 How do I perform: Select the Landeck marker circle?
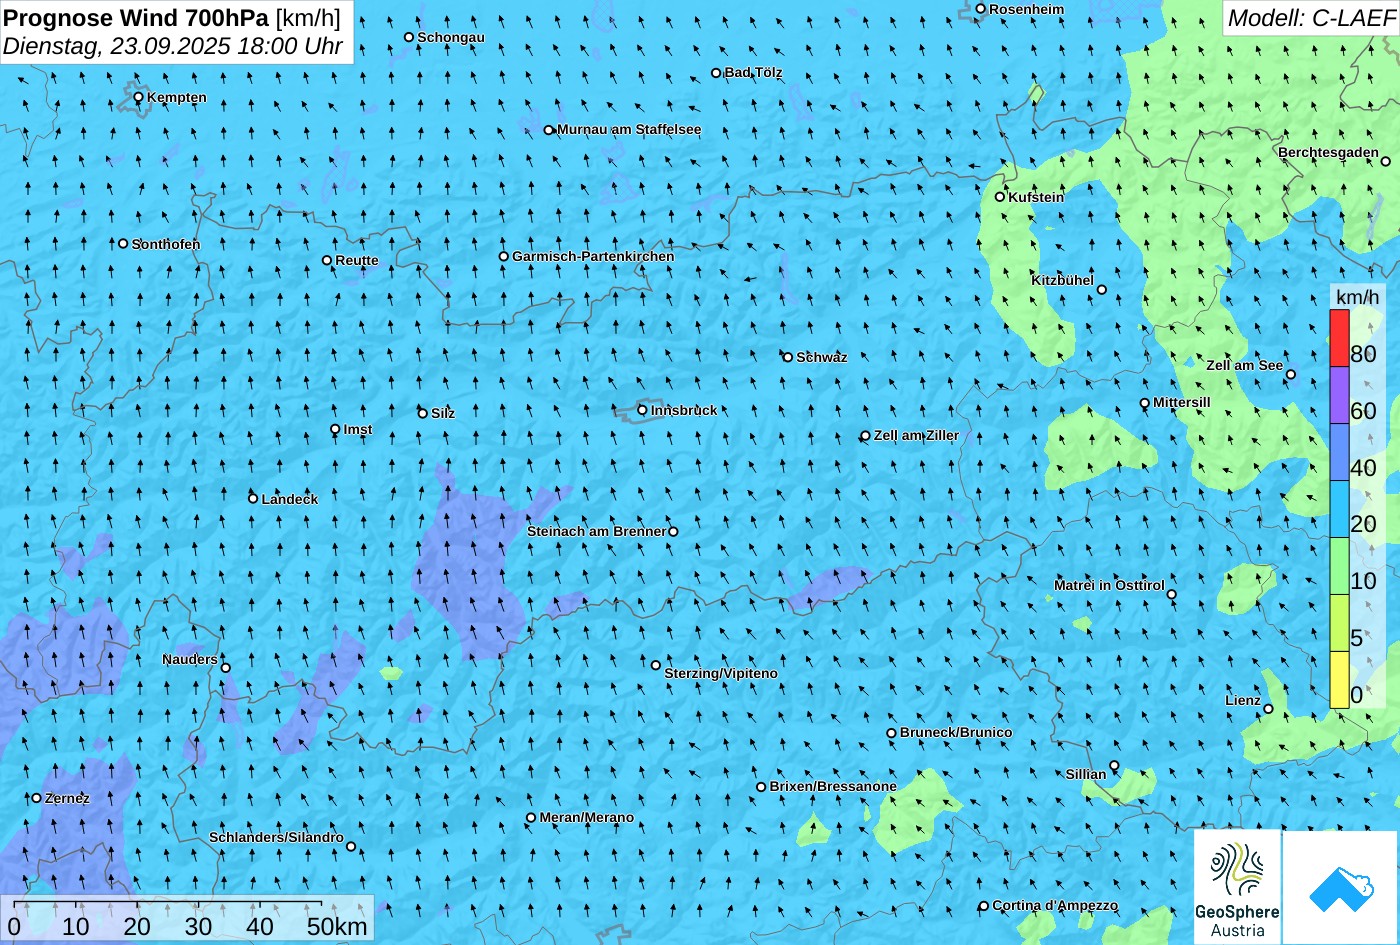[253, 498]
